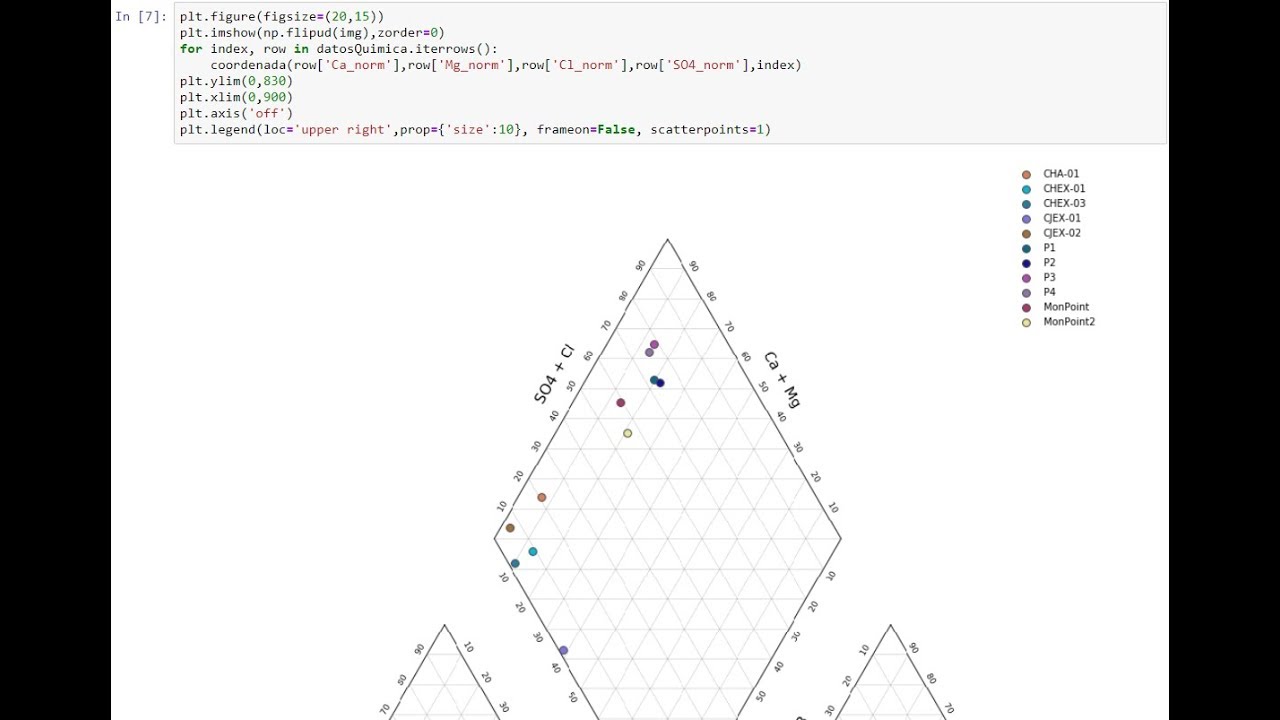Click the MonPoint legend label text

point(1066,307)
